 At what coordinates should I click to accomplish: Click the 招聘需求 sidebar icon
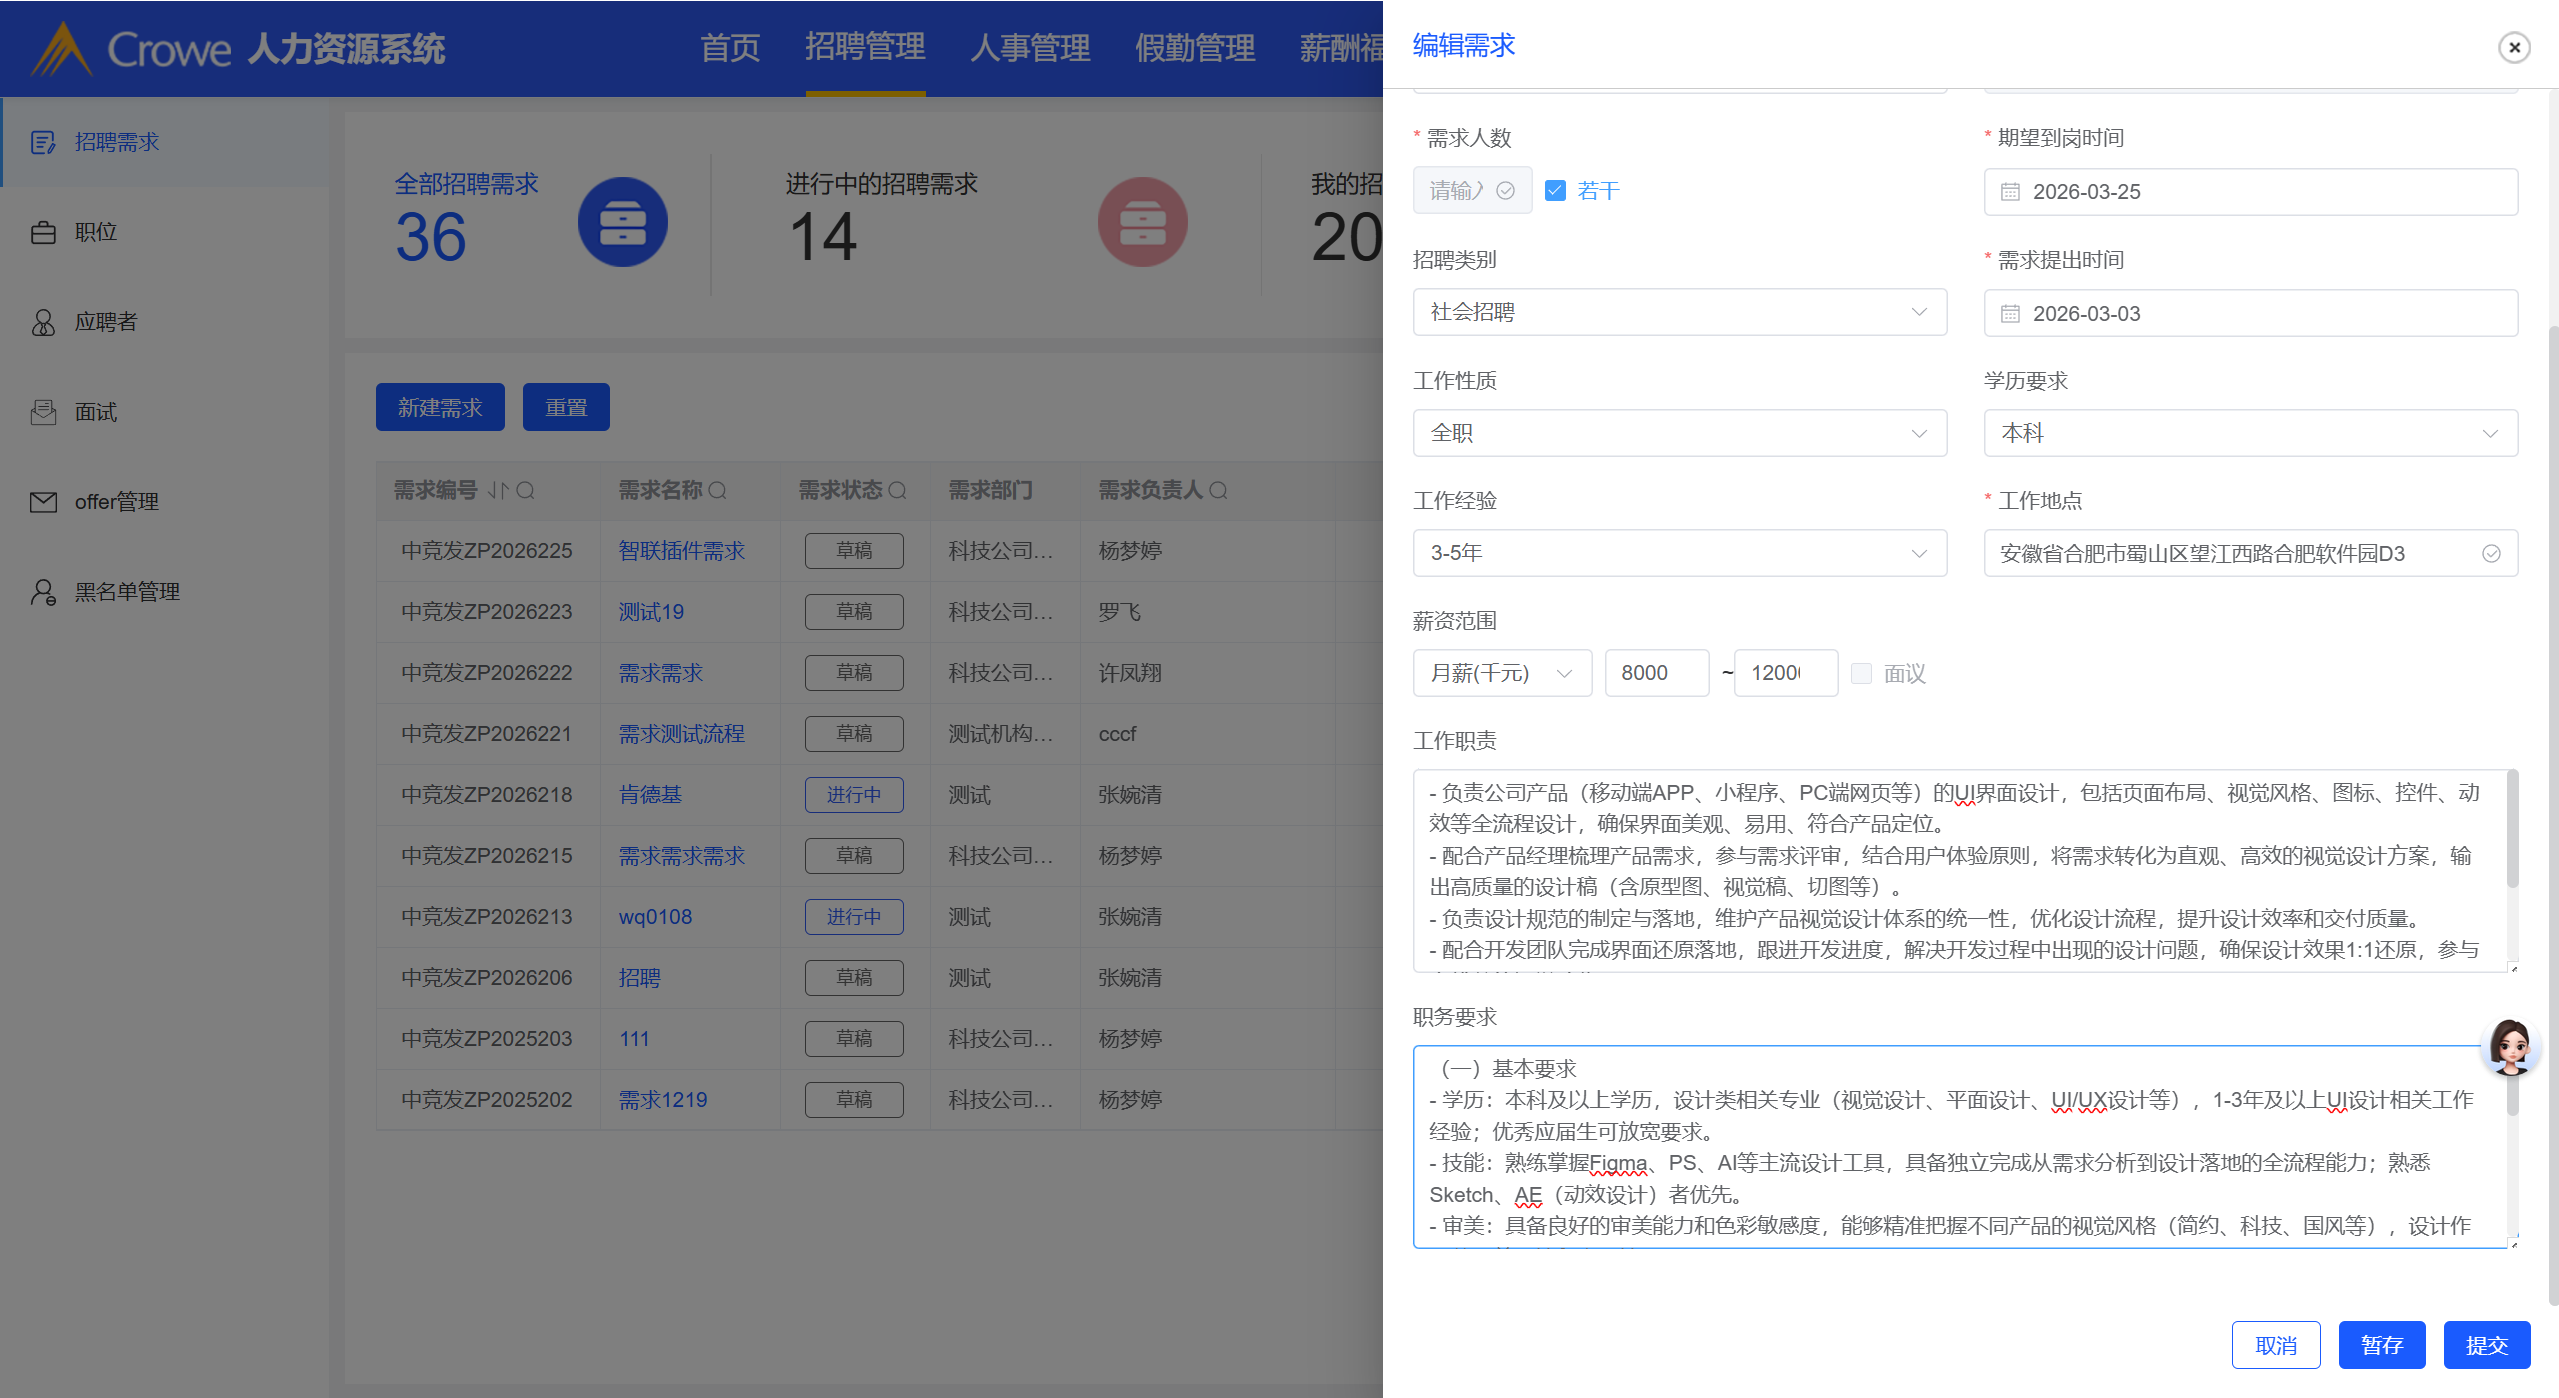pos(43,142)
